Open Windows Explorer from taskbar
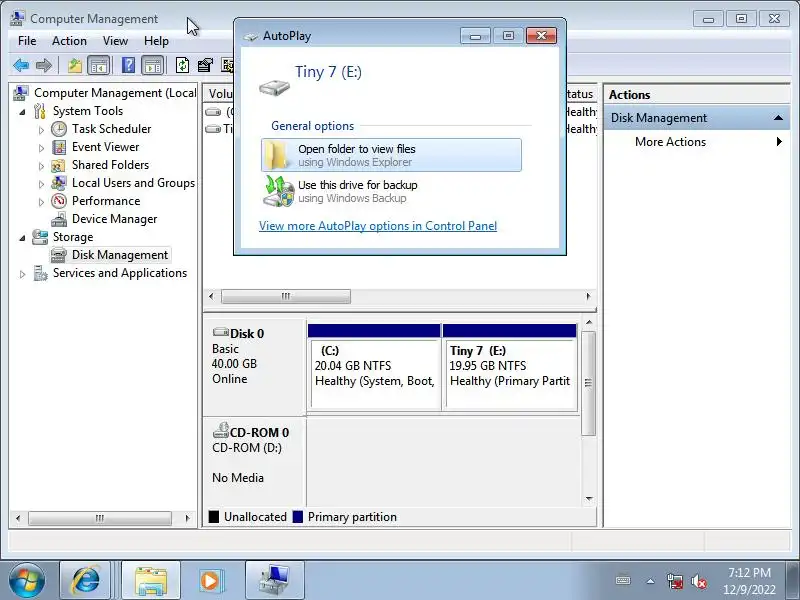 pyautogui.click(x=151, y=581)
